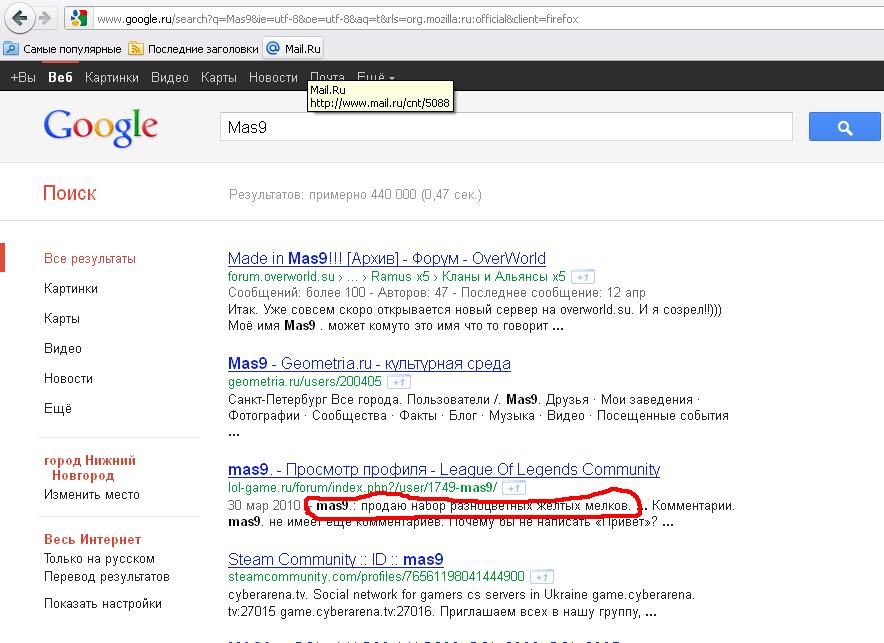Image resolution: width=884 pixels, height=643 pixels.
Task: Click the steamcommunity.com profiles green URL
Action: [x=376, y=577]
